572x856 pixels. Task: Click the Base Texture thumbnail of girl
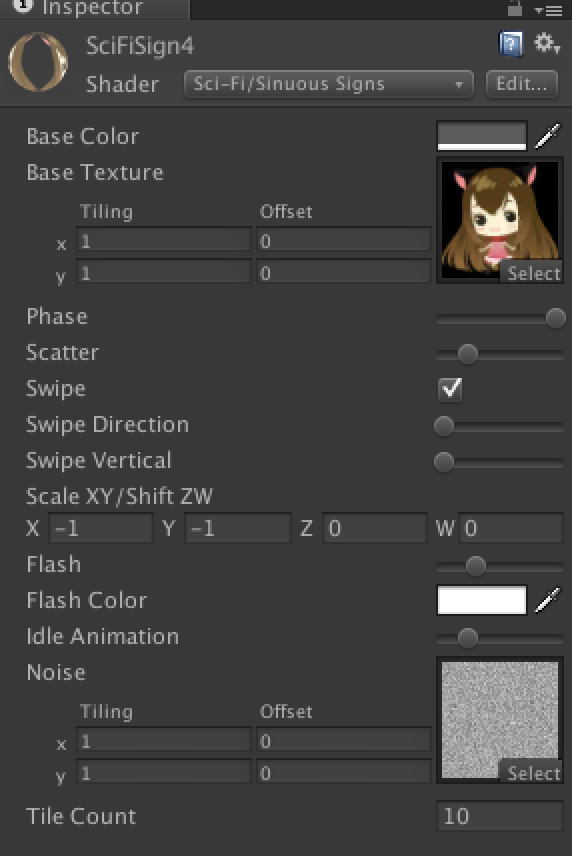499,219
